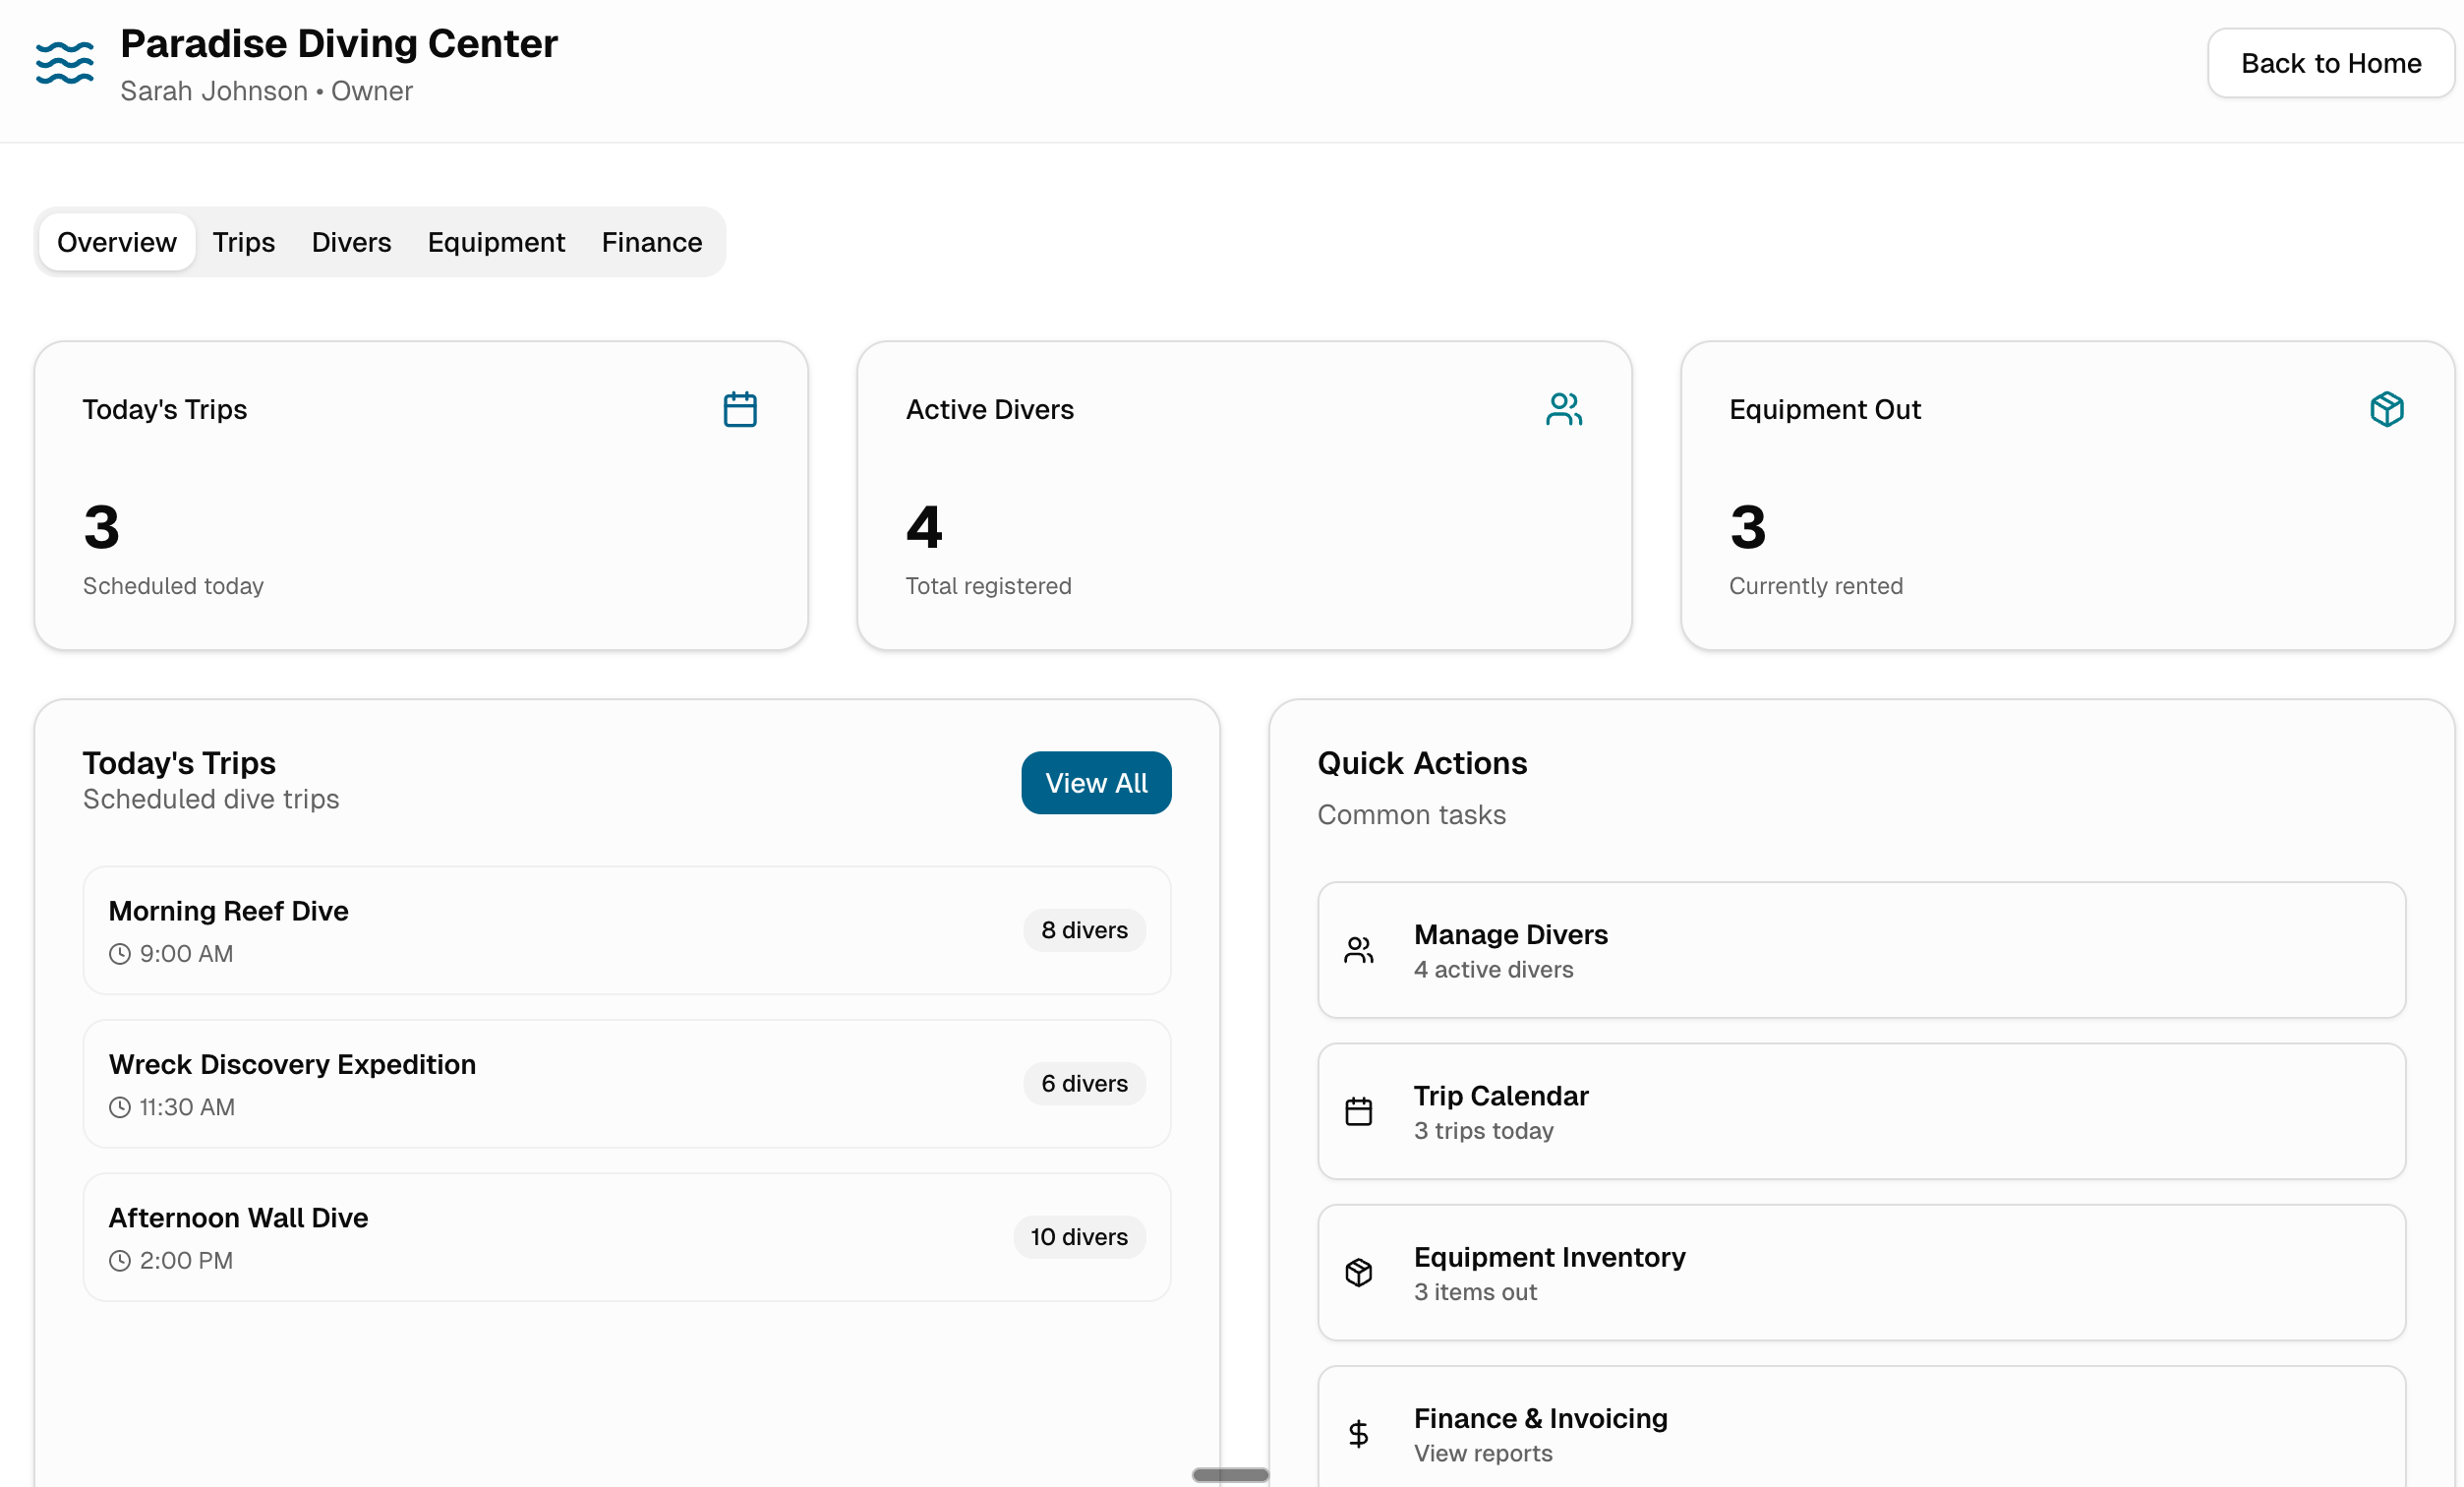Click the horizontal scrollbar at bottom
The width and height of the screenshot is (2464, 1487).
pos(1229,1474)
